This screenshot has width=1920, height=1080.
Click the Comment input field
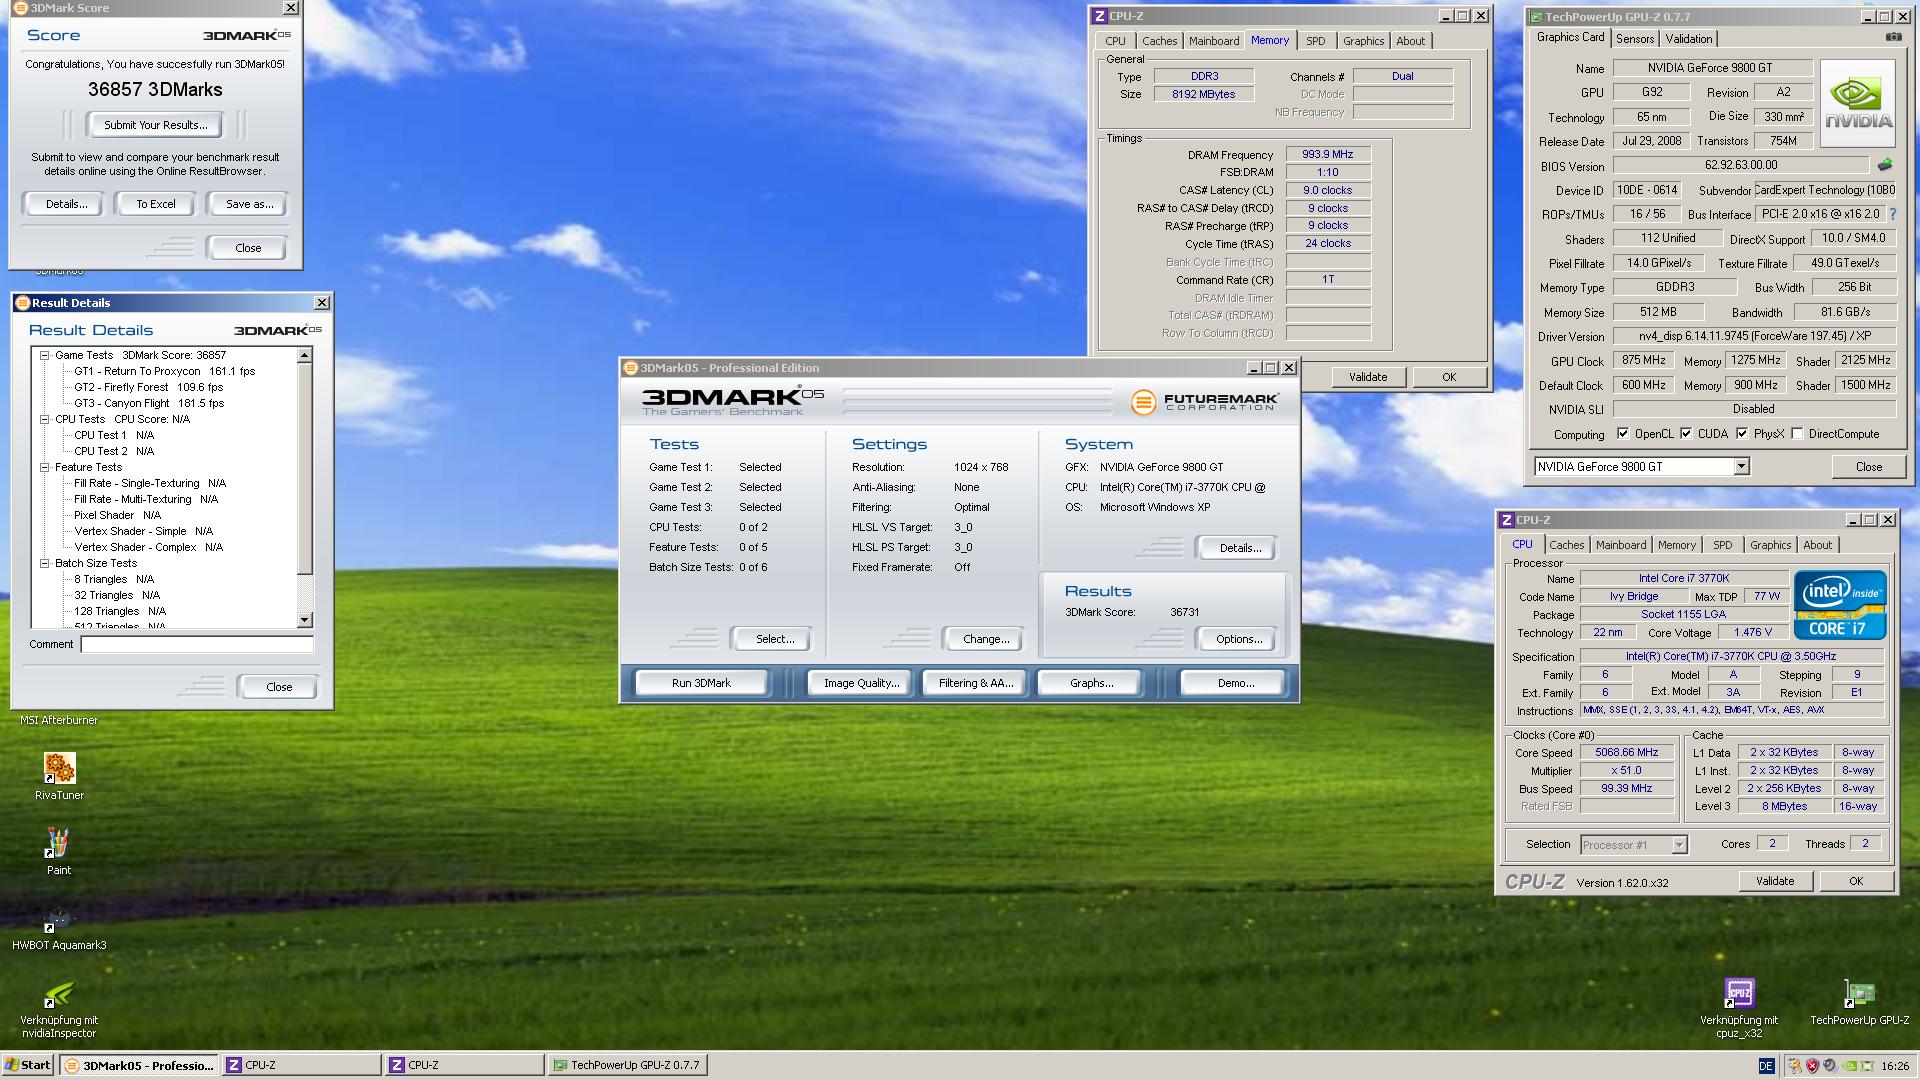click(197, 645)
